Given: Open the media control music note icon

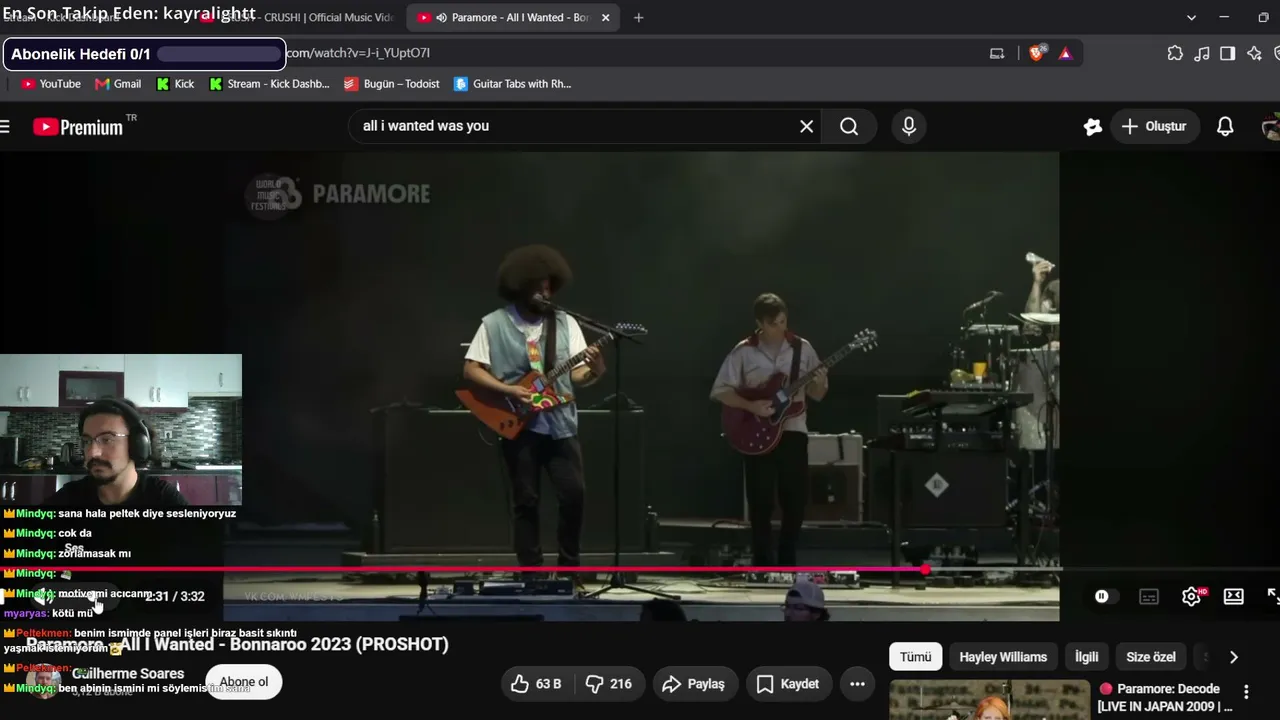Looking at the screenshot, I should 1202,53.
